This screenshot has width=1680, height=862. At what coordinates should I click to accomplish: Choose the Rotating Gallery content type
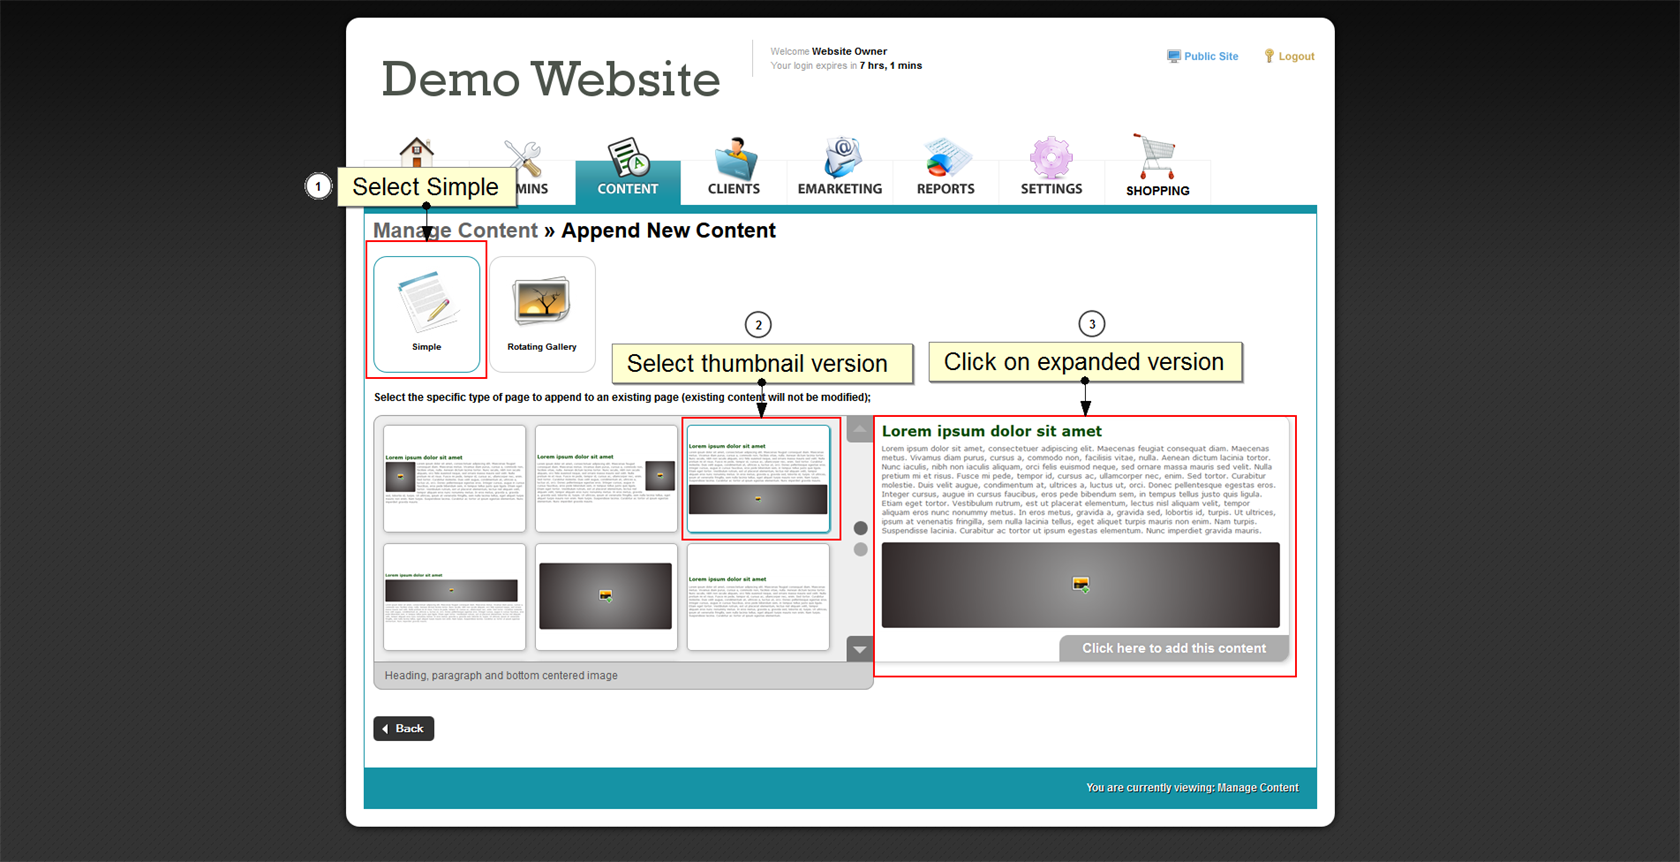[542, 313]
